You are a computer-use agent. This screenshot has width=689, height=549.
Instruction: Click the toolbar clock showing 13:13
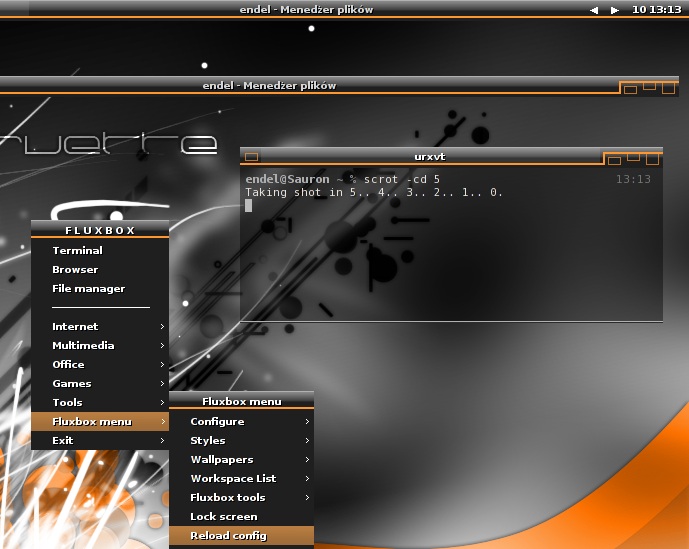pos(656,9)
